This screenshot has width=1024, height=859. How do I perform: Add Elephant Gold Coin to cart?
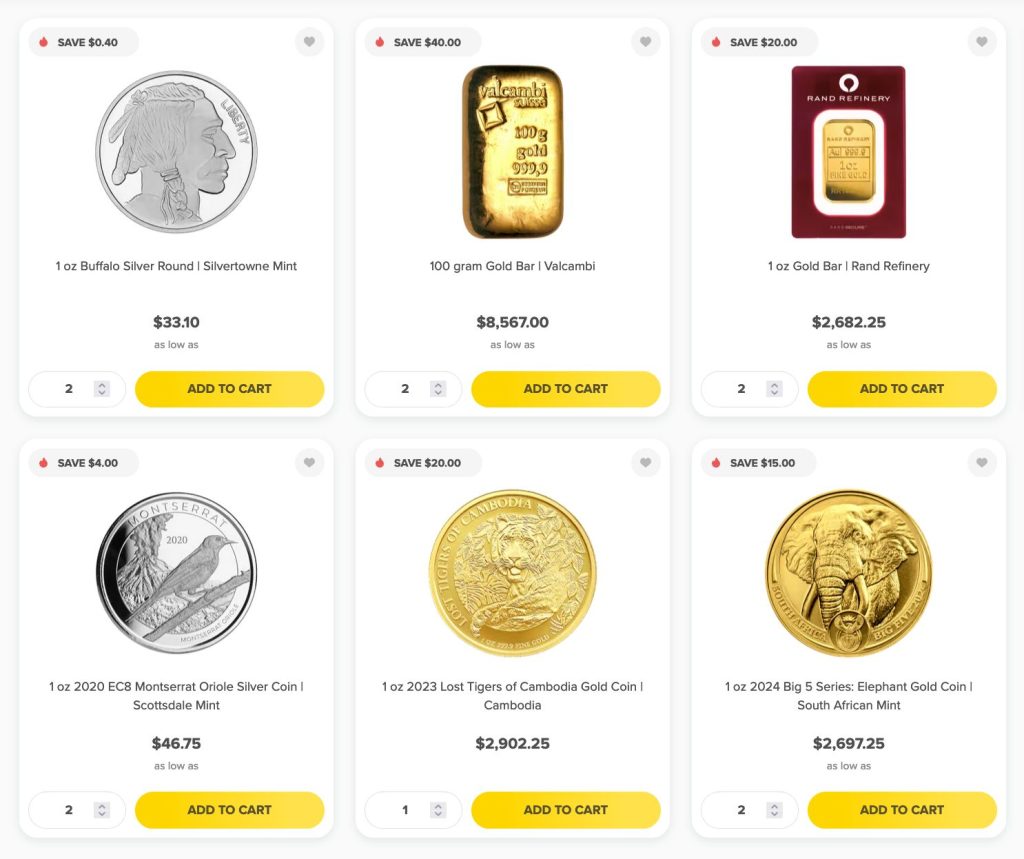pos(901,810)
